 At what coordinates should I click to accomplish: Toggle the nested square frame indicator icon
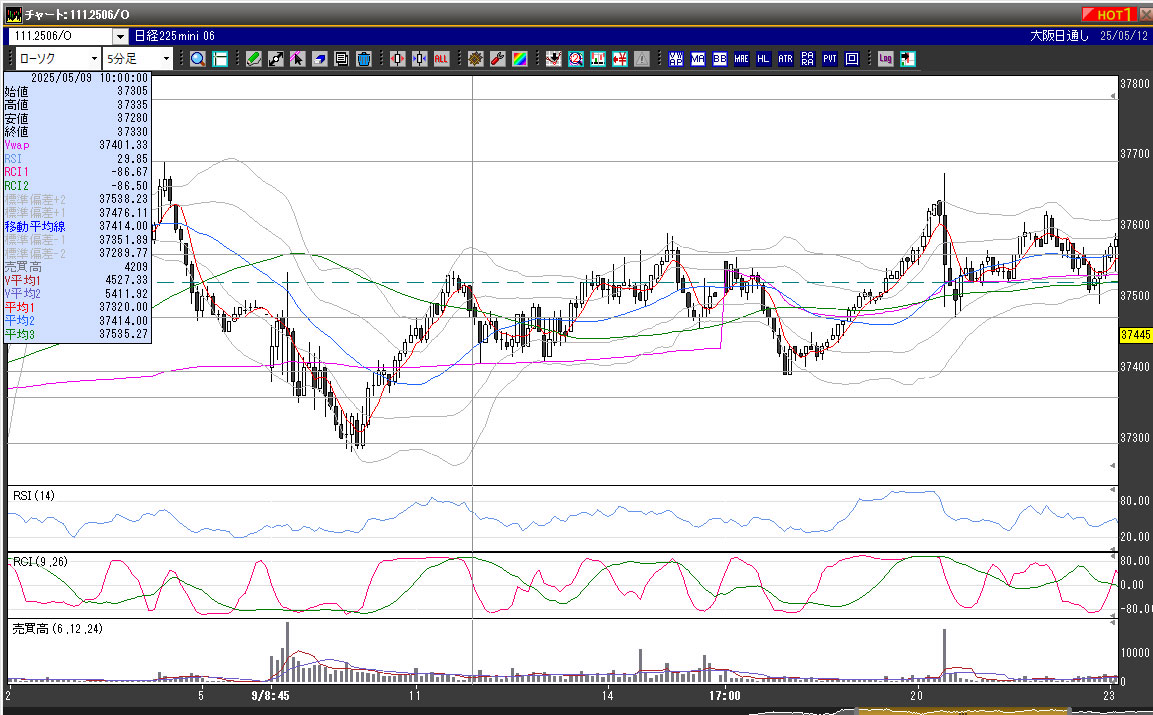pyautogui.click(x=852, y=59)
